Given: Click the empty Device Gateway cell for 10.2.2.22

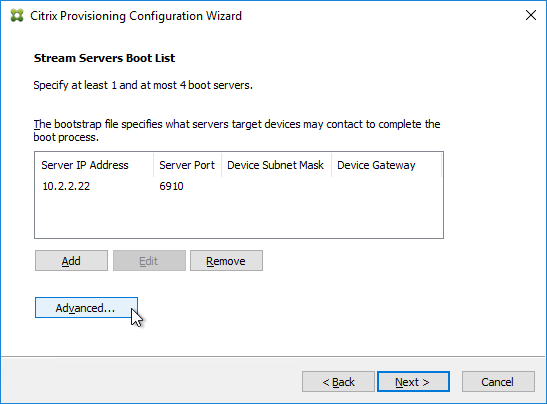Looking at the screenshot, I should pyautogui.click(x=386, y=186).
